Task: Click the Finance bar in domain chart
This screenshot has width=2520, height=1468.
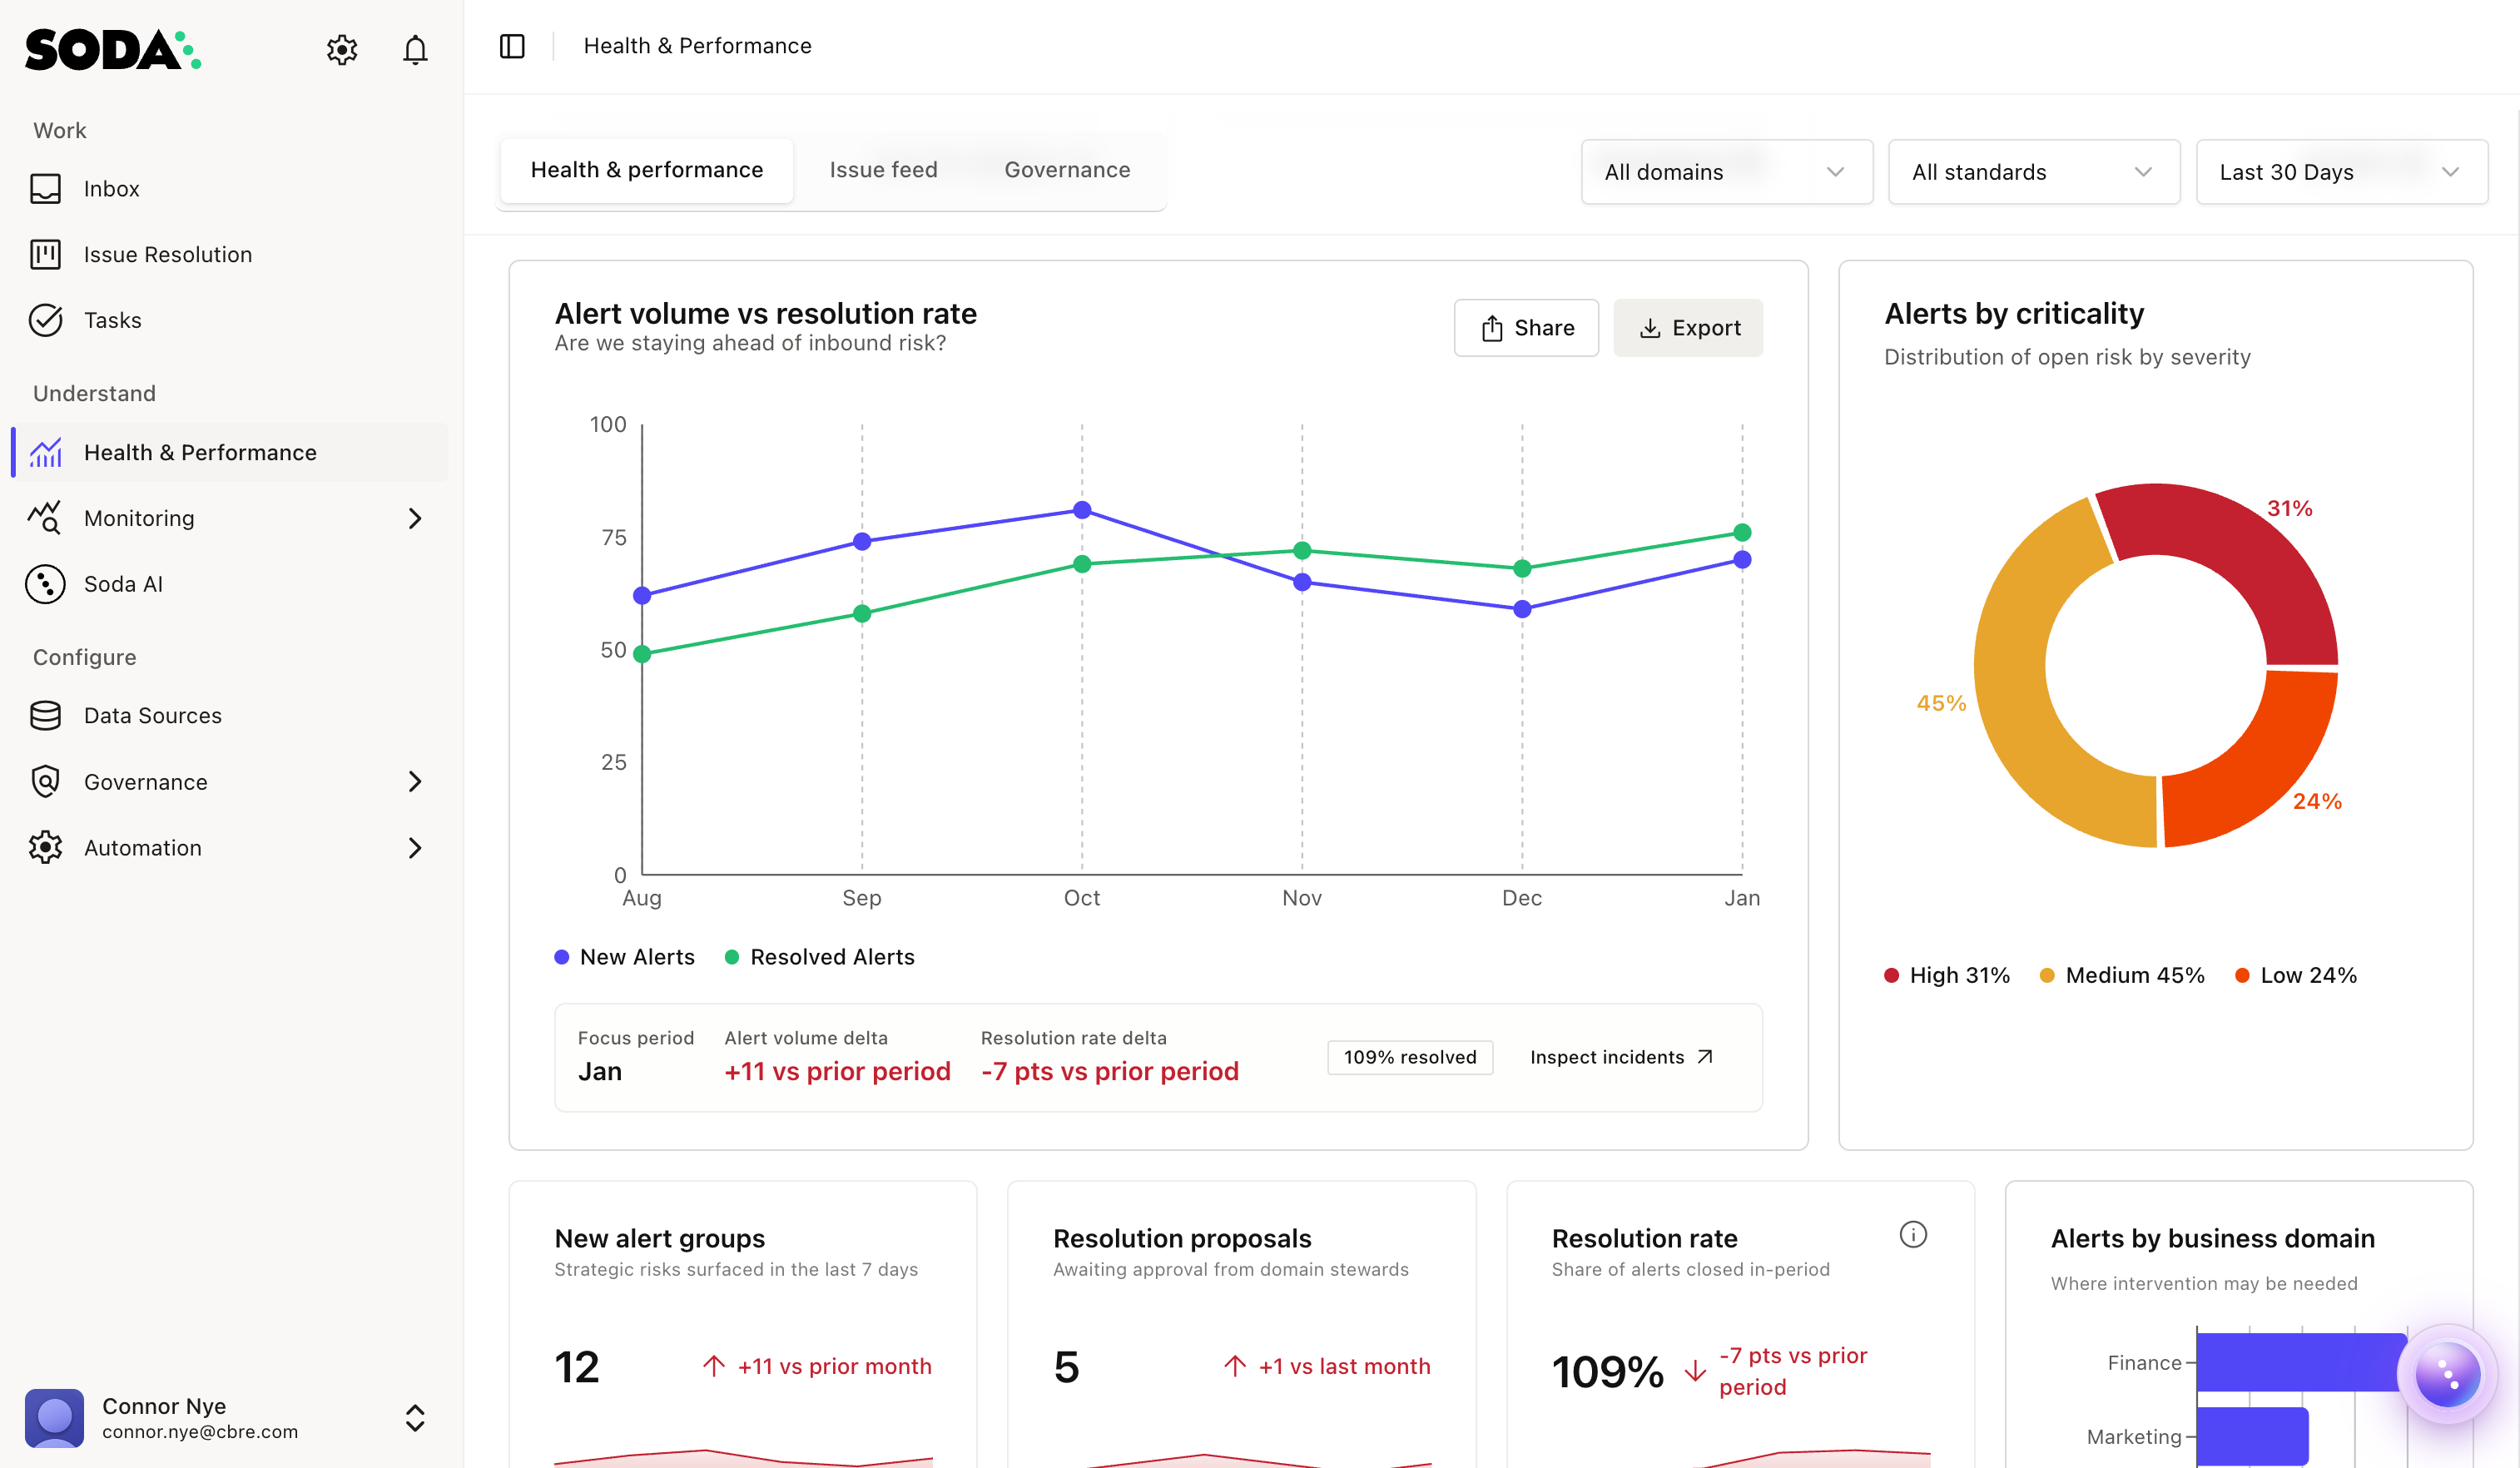Action: [2301, 1362]
